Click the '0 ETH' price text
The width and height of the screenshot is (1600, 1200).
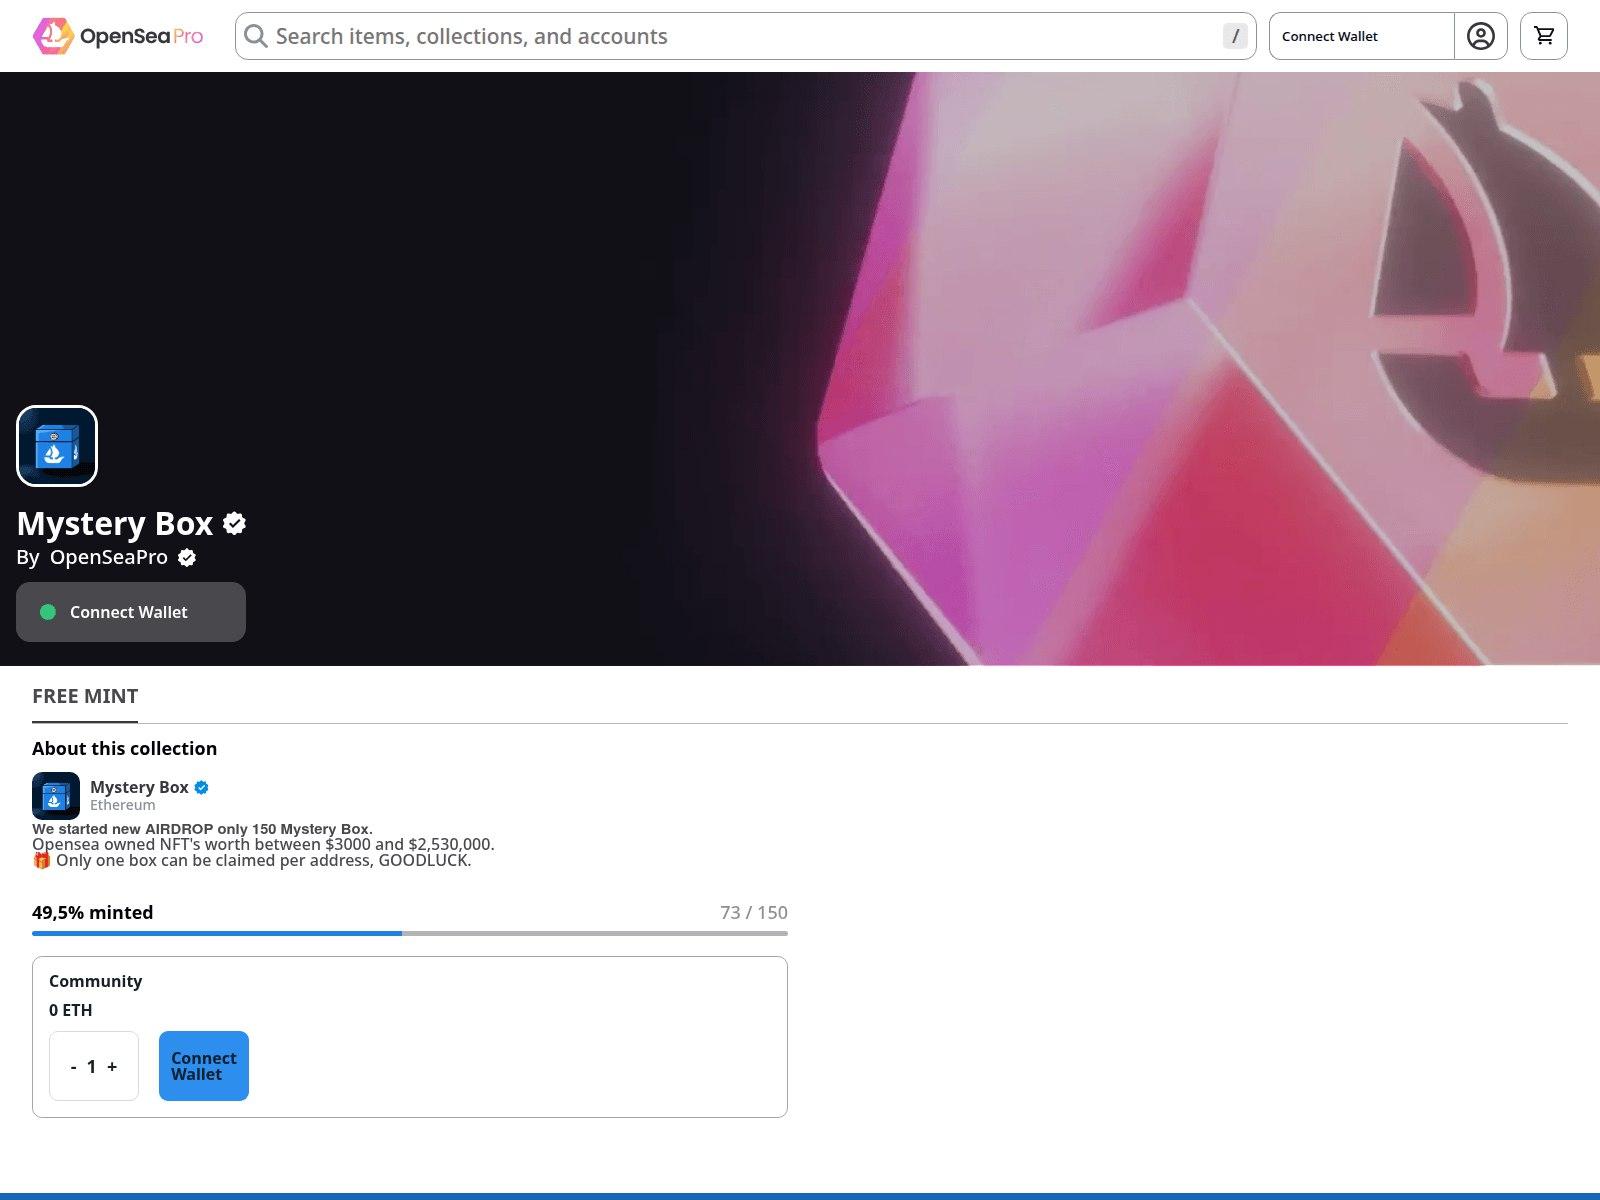pyautogui.click(x=71, y=1010)
